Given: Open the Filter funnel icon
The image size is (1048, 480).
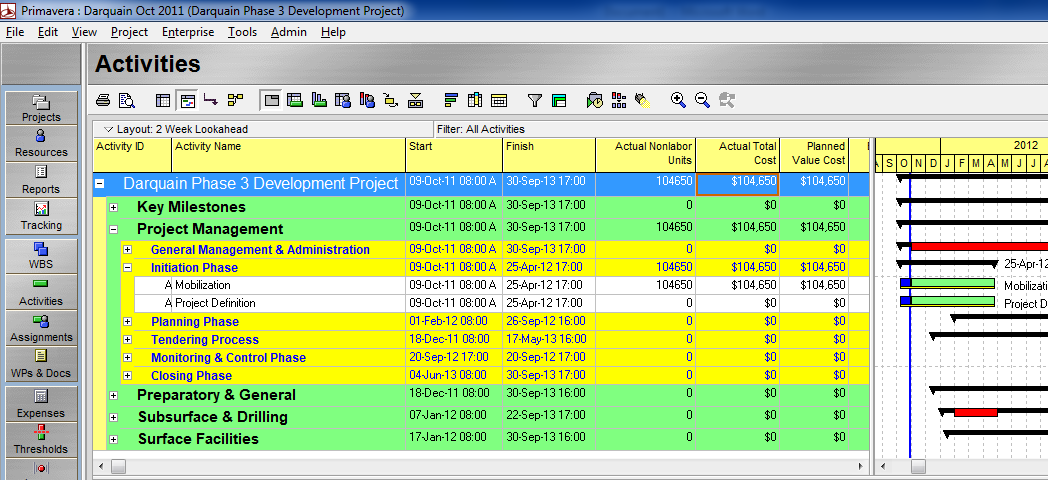Looking at the screenshot, I should click(535, 100).
